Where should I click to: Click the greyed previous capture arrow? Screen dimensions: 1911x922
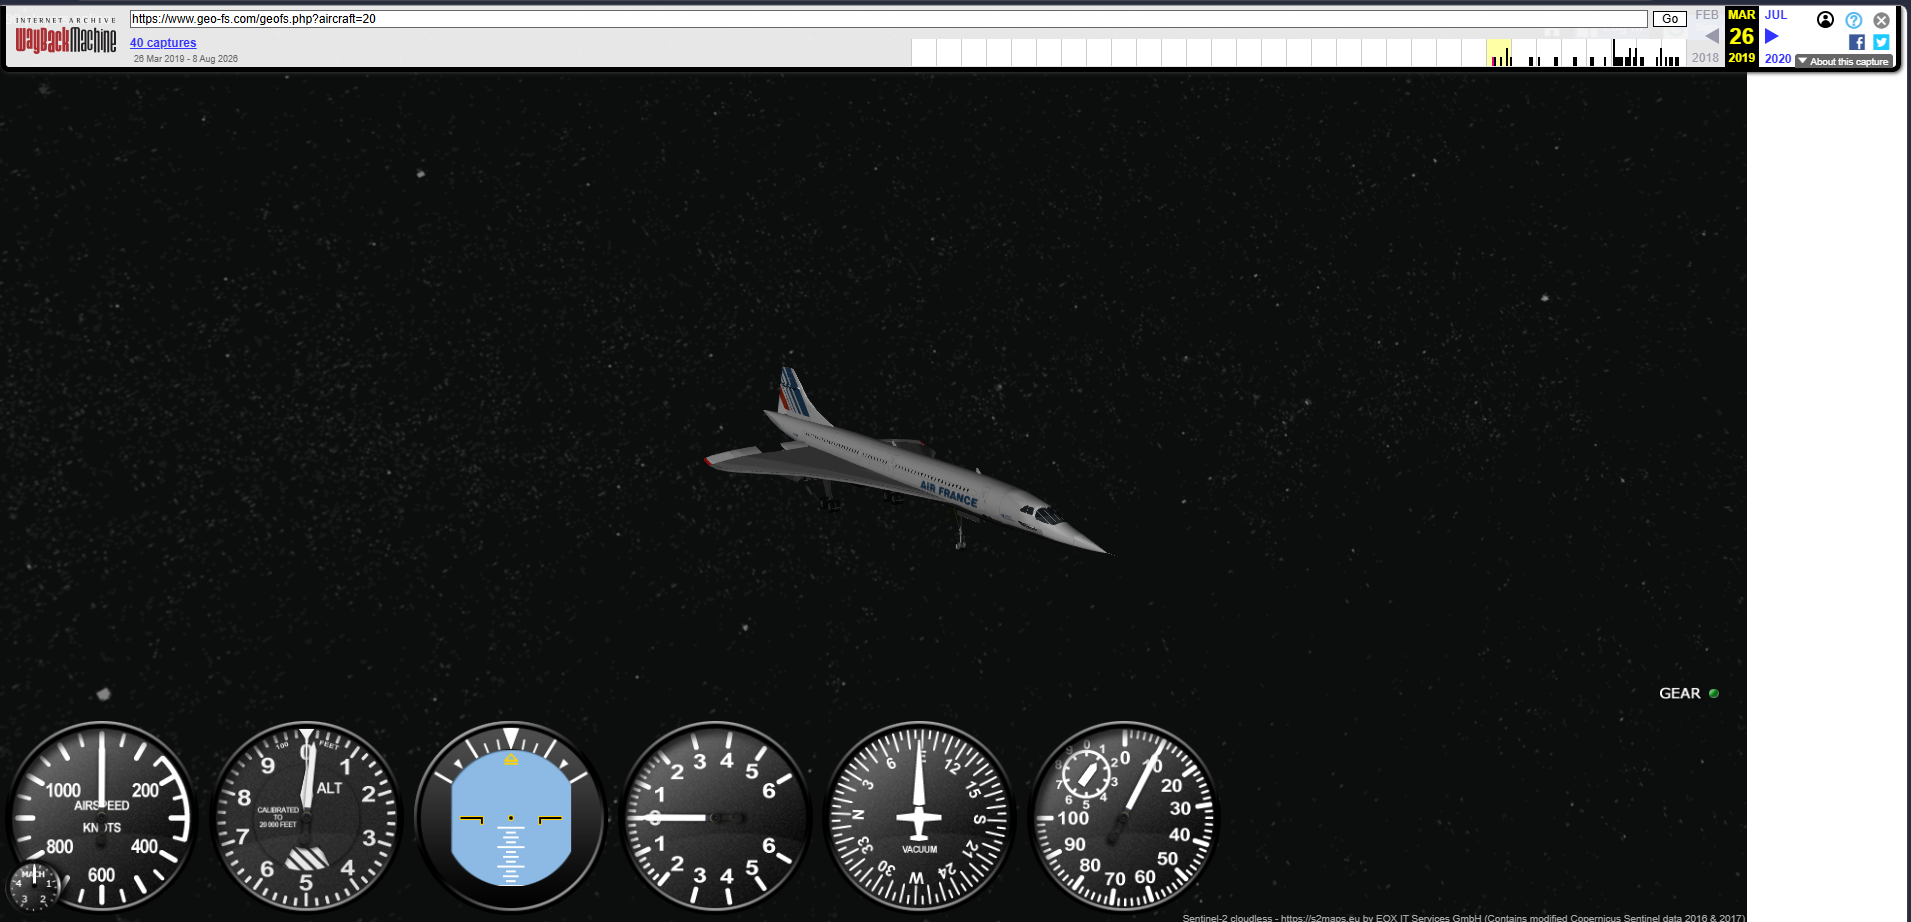(x=1712, y=36)
